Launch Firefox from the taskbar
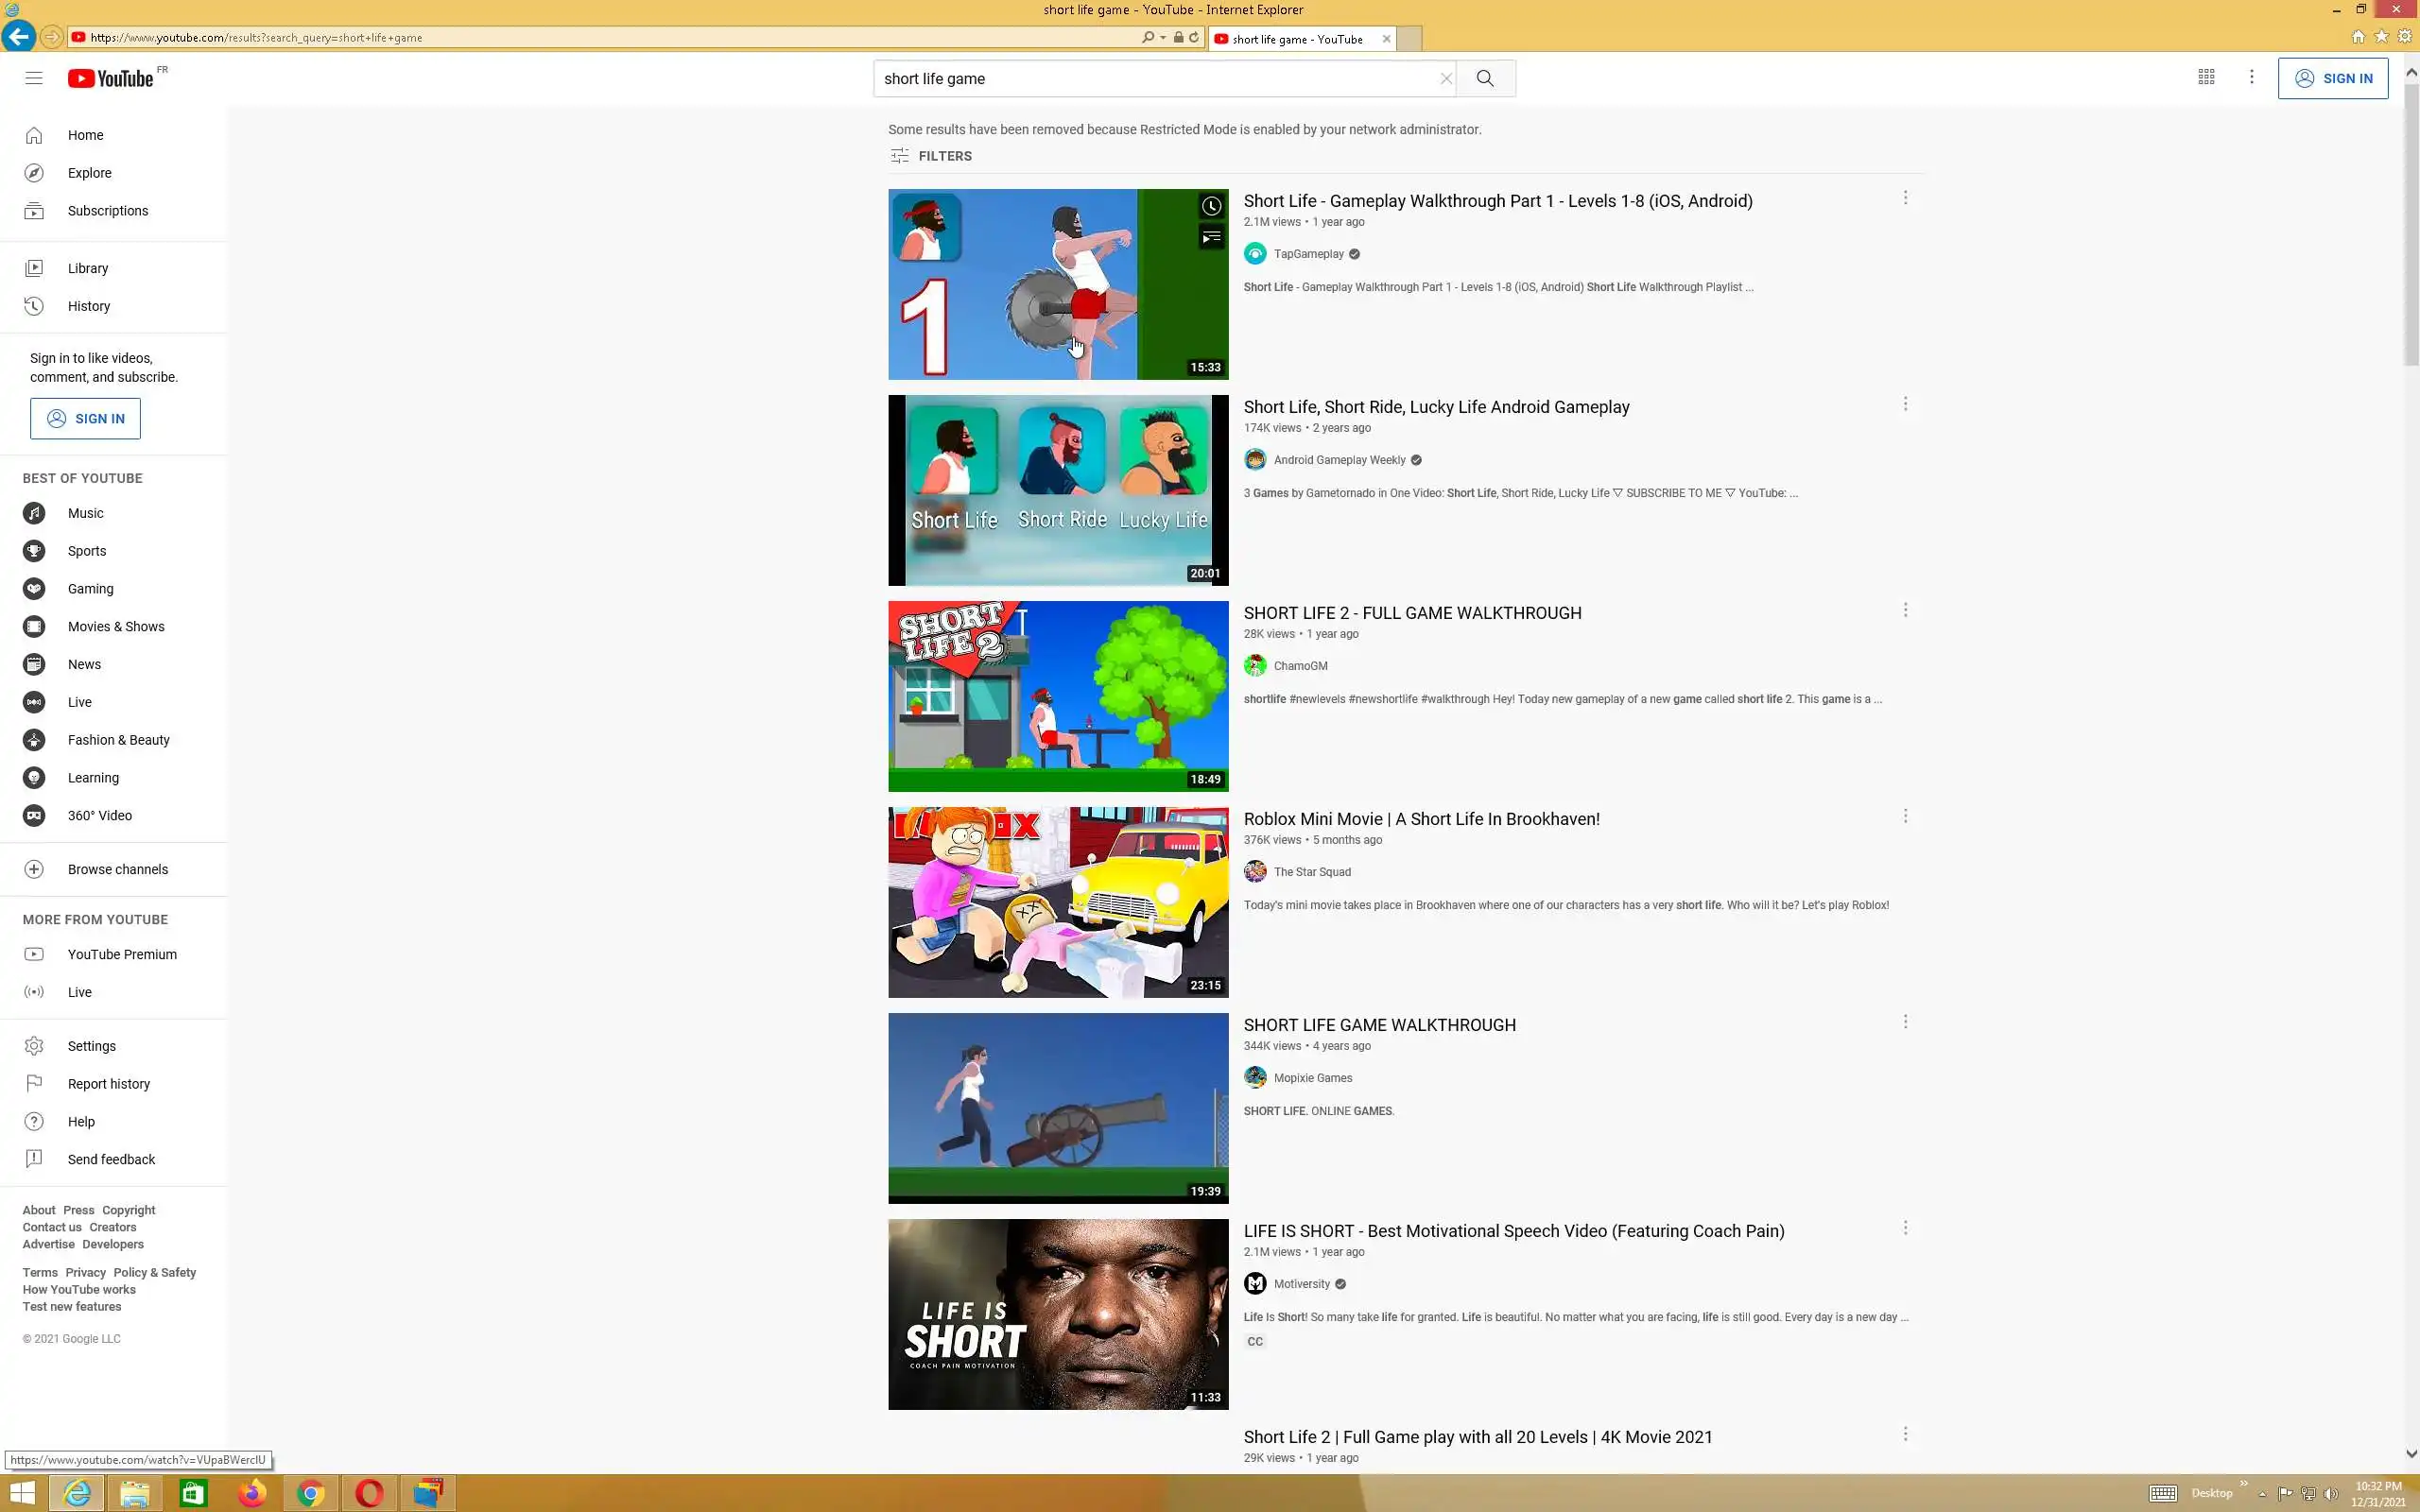Screen dimensions: 2420x1512 tap(252, 1493)
